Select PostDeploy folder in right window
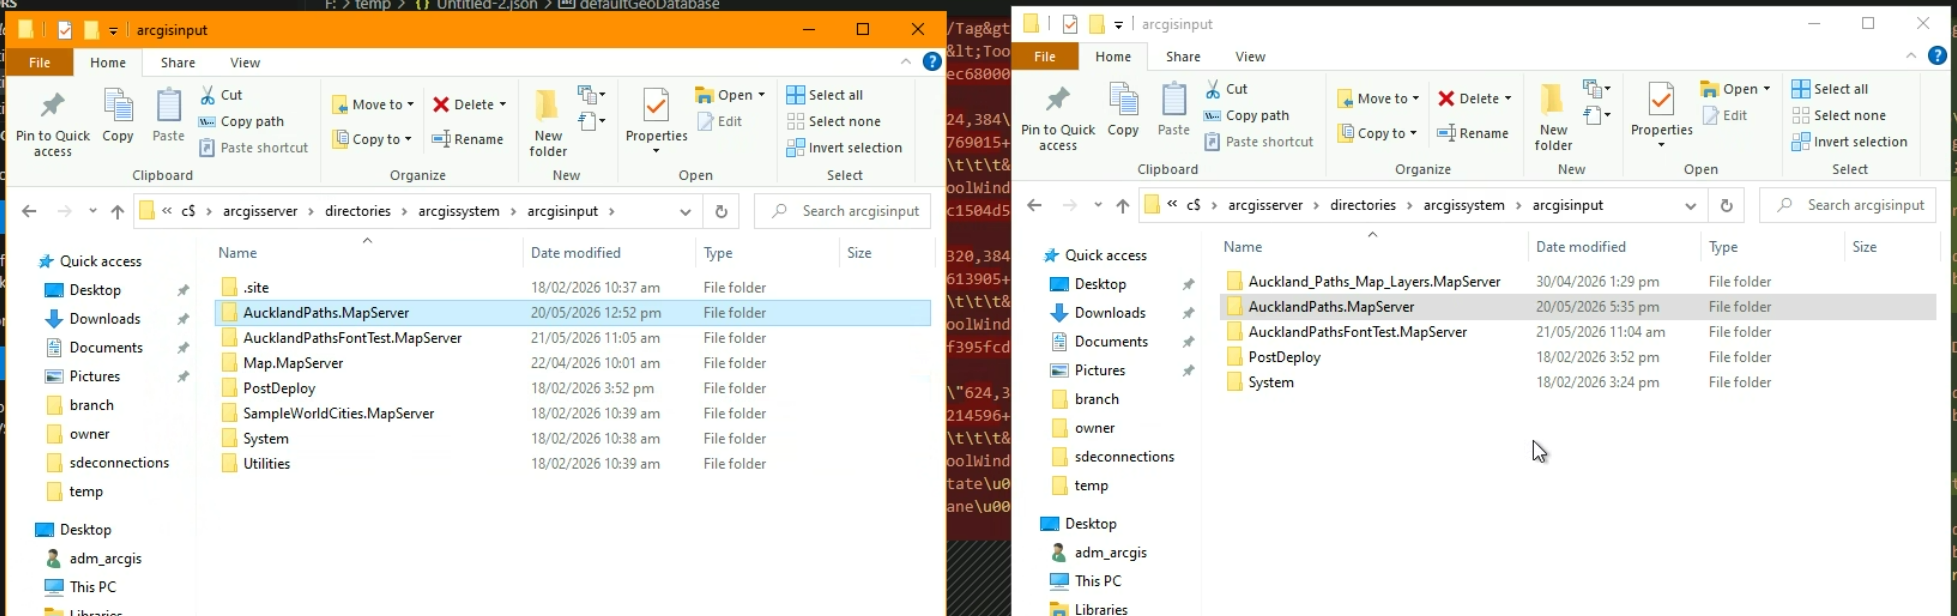Viewport: 1957px width, 616px height. (1284, 357)
